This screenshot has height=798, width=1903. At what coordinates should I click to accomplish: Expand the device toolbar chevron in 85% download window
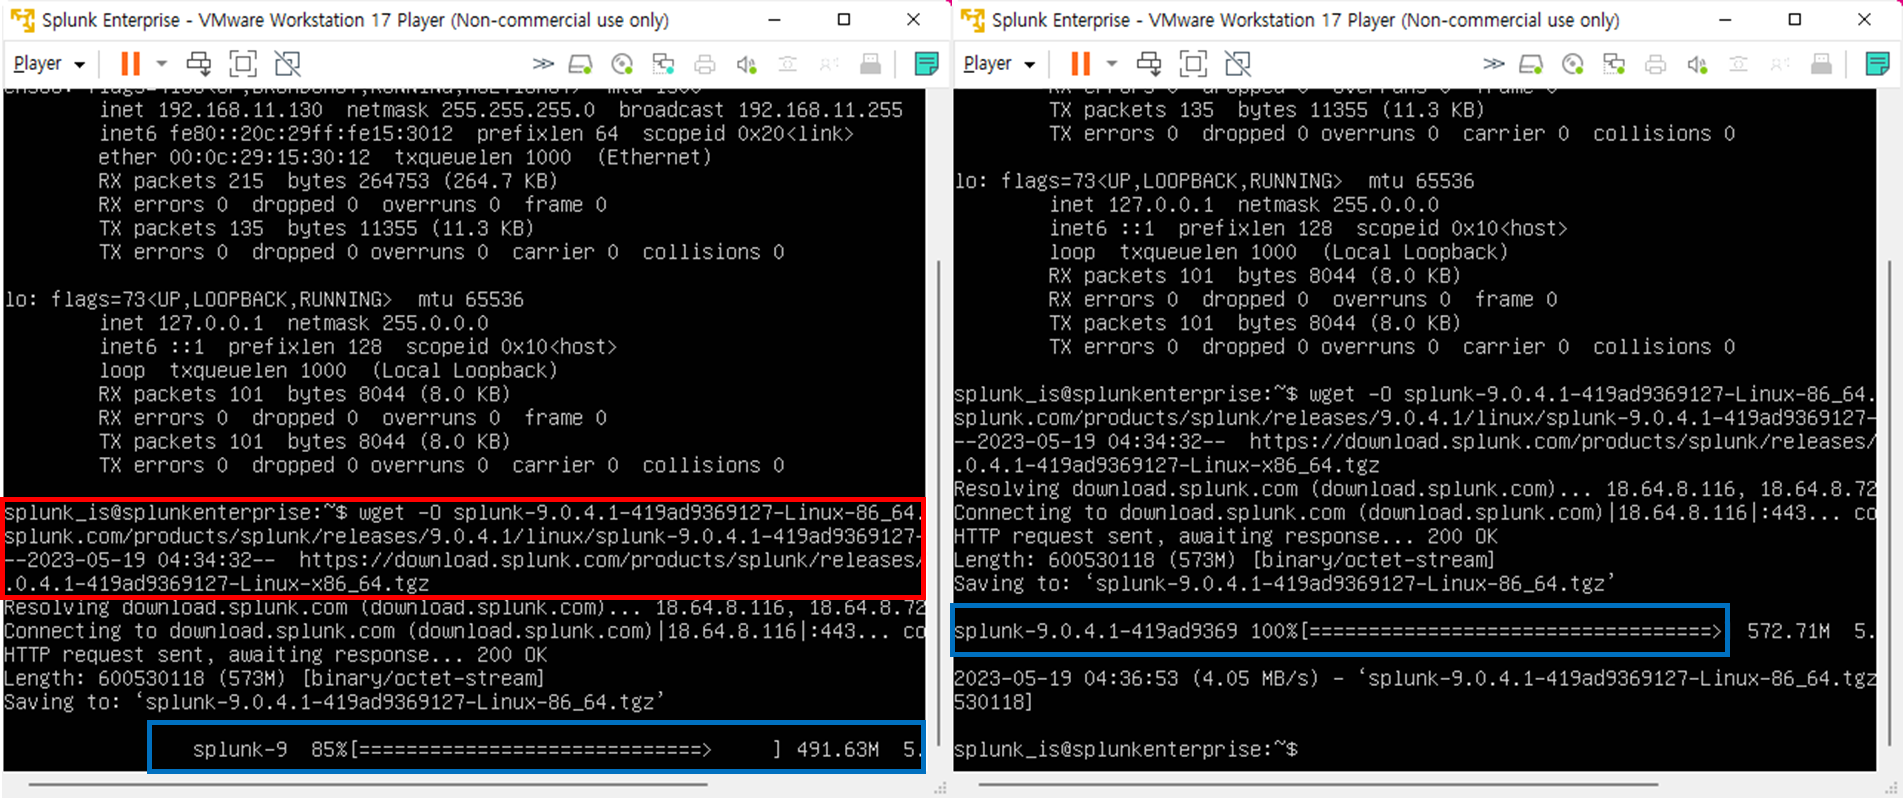(543, 64)
